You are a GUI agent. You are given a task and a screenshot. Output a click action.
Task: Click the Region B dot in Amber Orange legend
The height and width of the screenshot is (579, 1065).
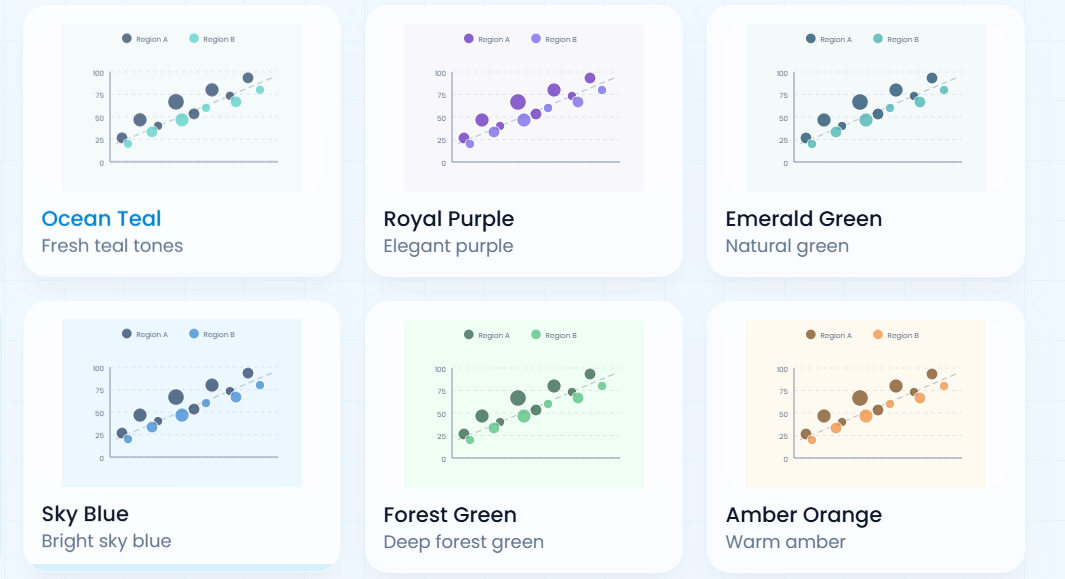(x=876, y=335)
